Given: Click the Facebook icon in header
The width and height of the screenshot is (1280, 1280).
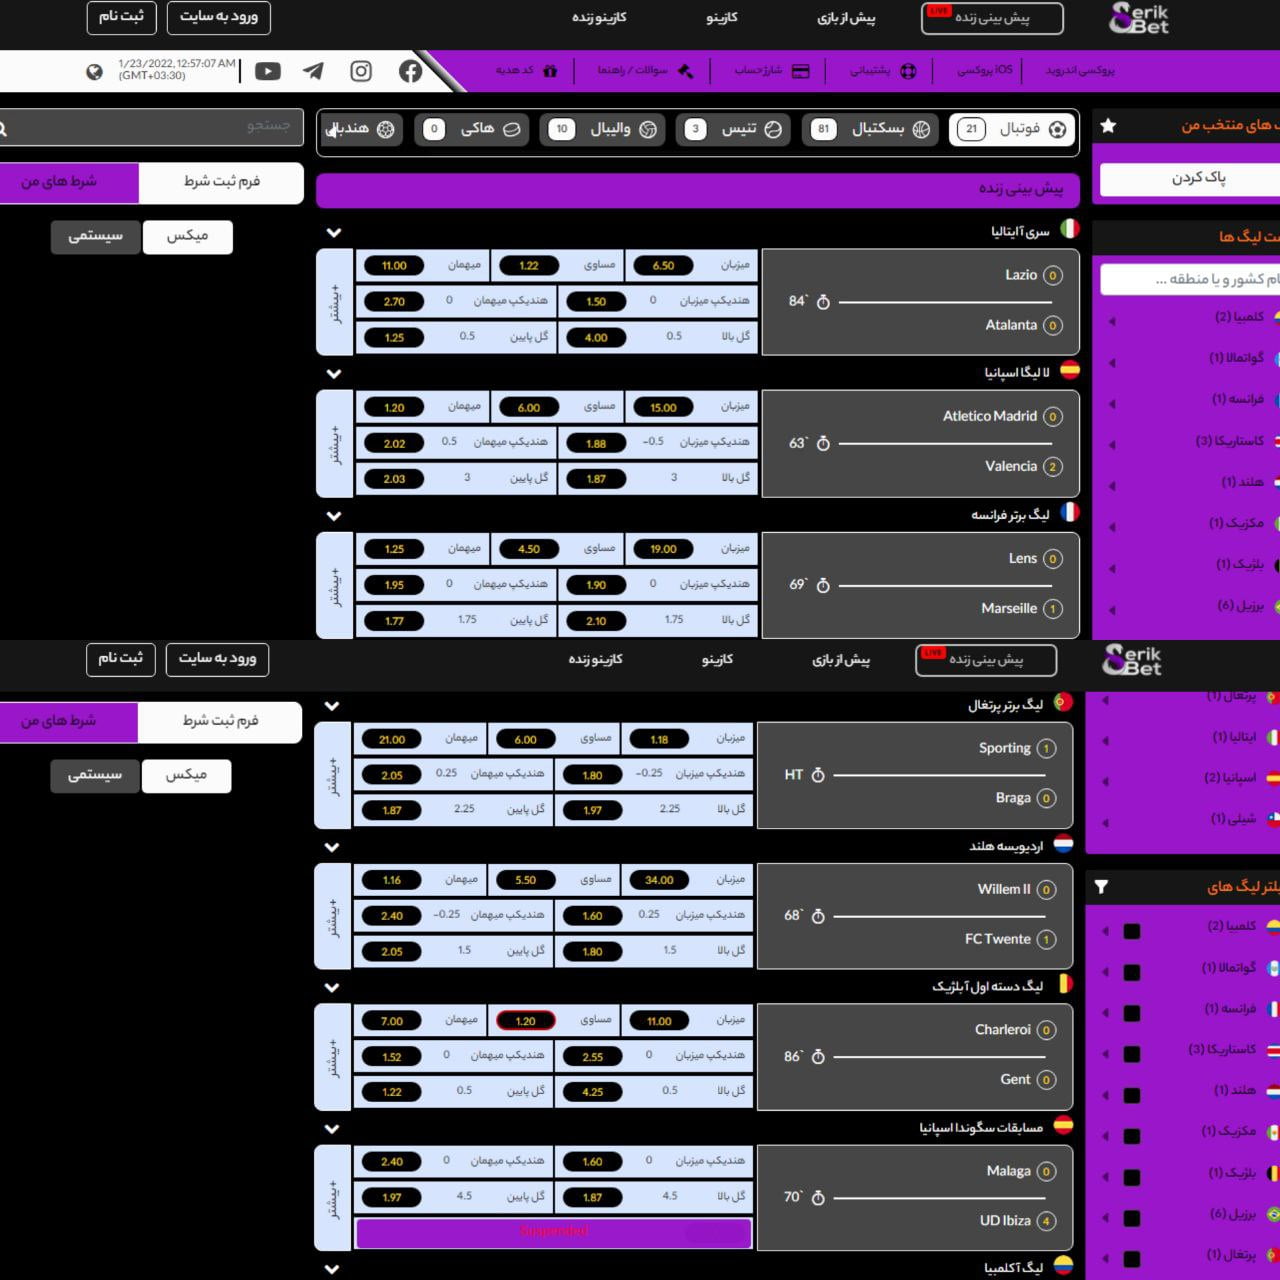Looking at the screenshot, I should [x=410, y=71].
